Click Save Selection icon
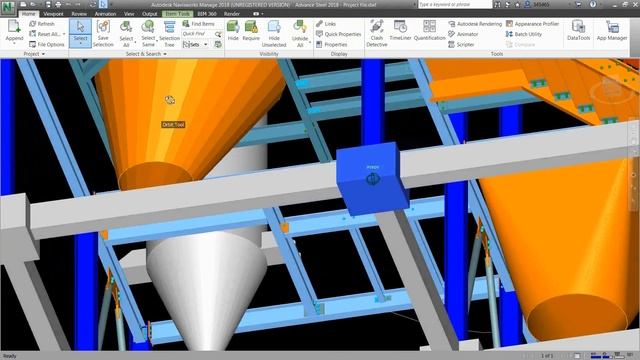This screenshot has height=360, width=640. coord(103,27)
